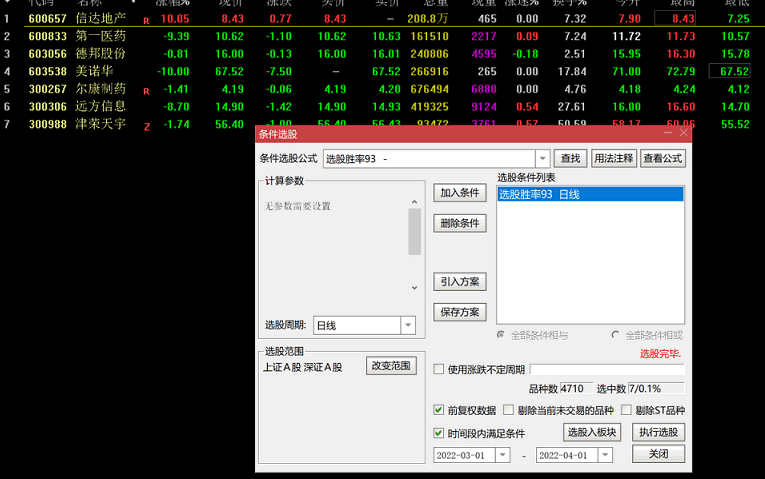Run screening with 执行选股 button
The width and height of the screenshot is (765, 479).
point(658,432)
